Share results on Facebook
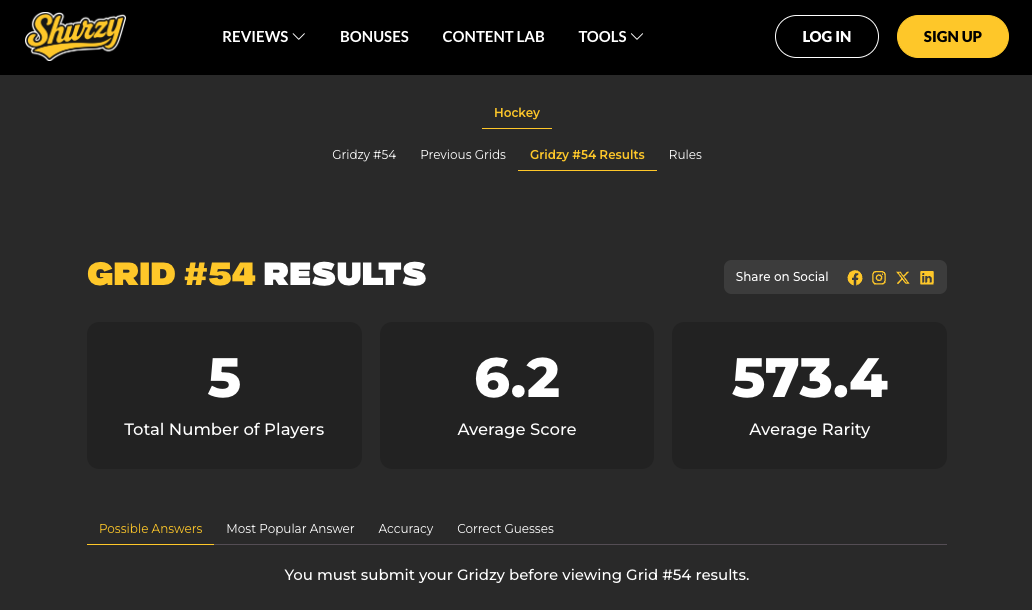Screen dimensions: 1032x610 pos(855,278)
